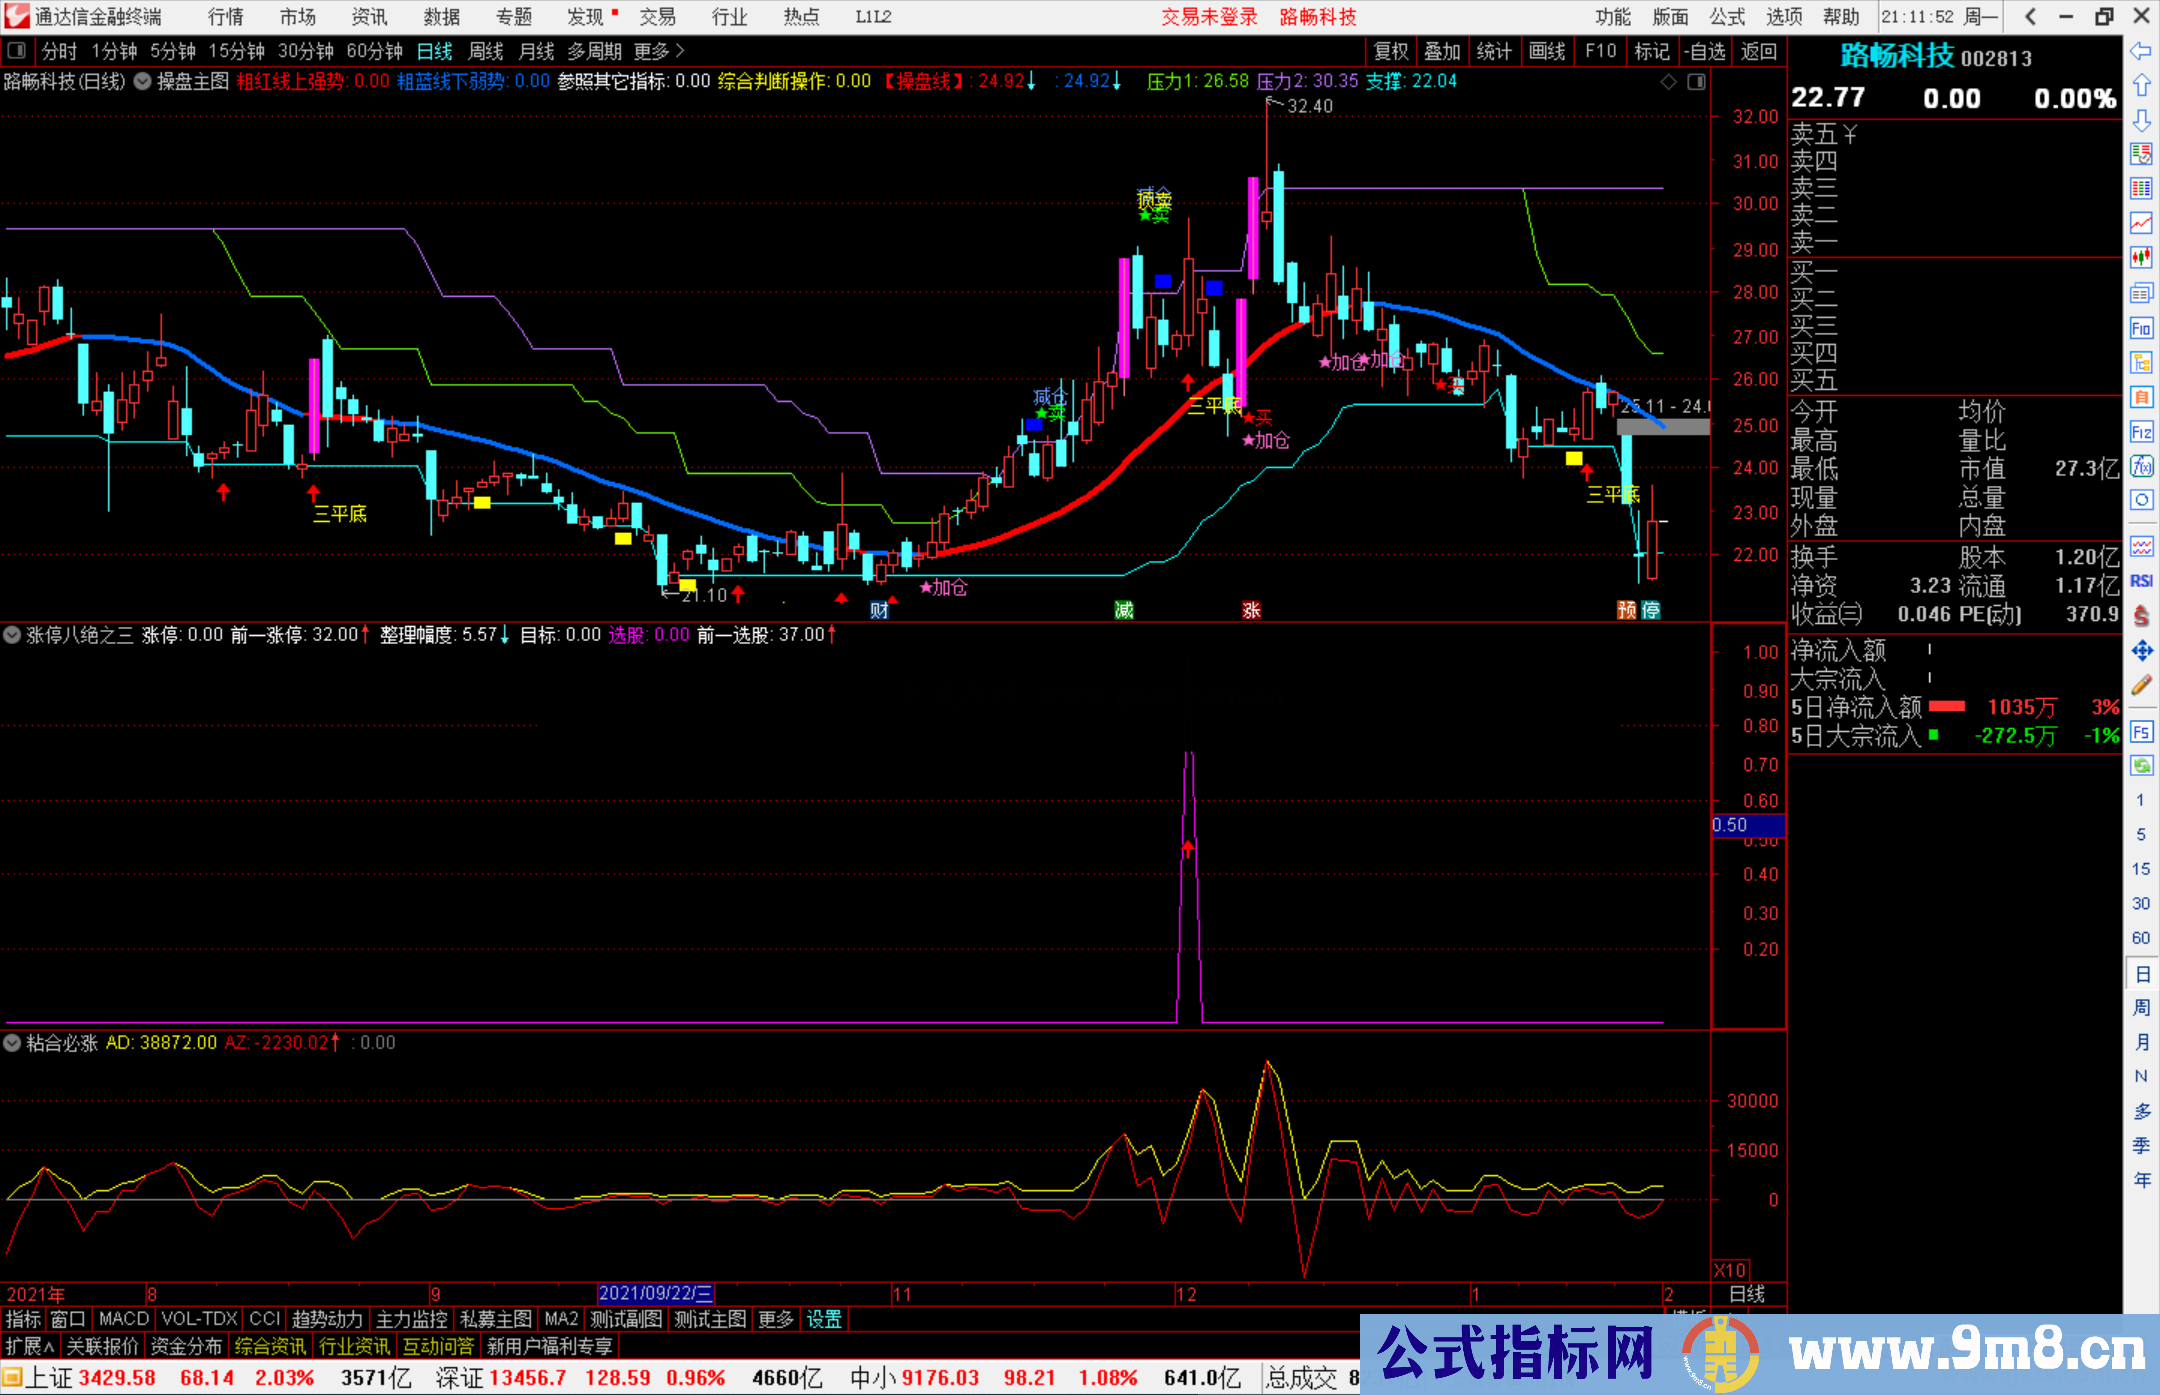Toggle the 操盘主图 indicator round button
Viewport: 2160px width, 1395px height.
pos(142,81)
